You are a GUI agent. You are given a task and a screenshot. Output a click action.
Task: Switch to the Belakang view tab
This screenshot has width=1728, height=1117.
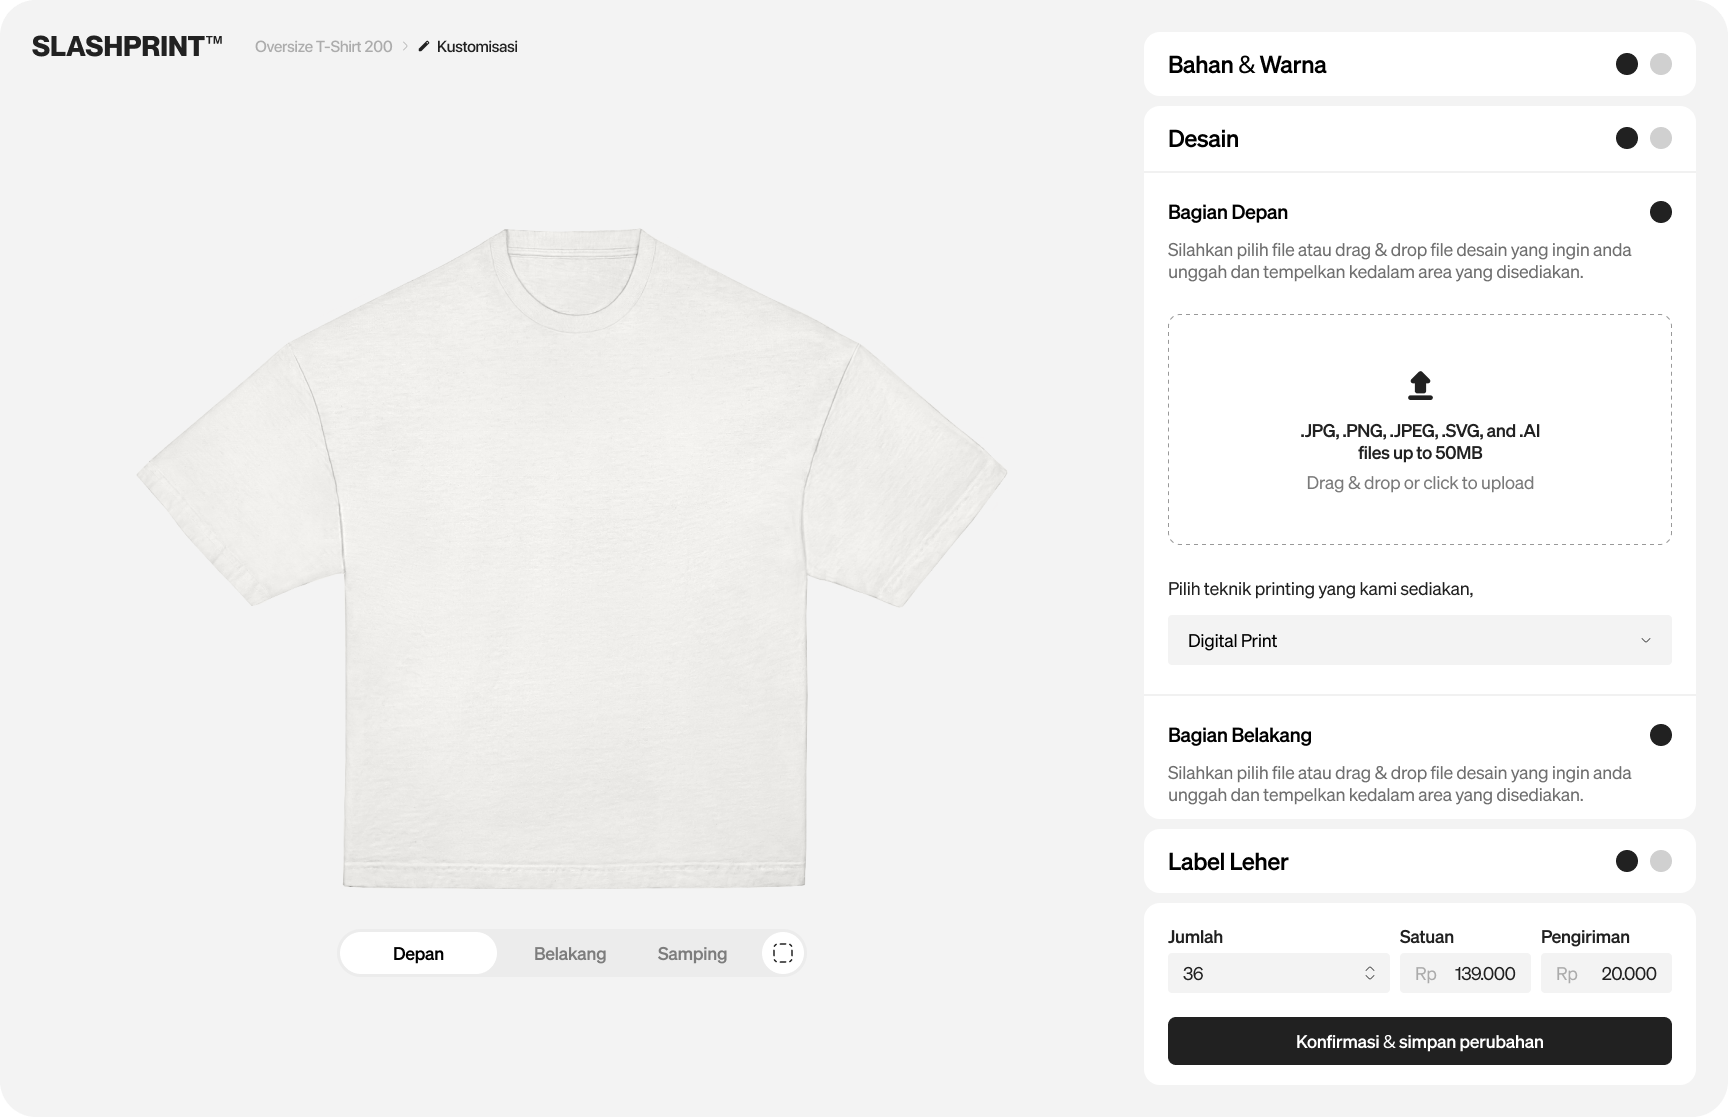(x=570, y=953)
